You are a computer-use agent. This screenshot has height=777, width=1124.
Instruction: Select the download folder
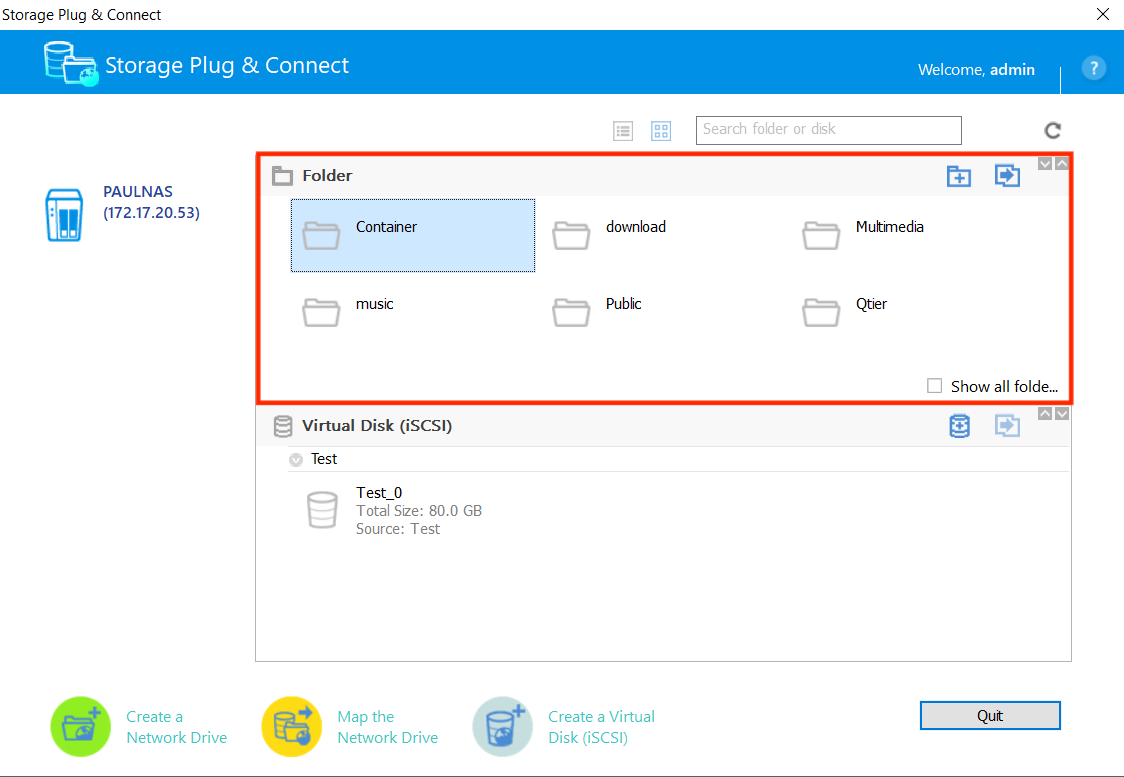coord(609,235)
